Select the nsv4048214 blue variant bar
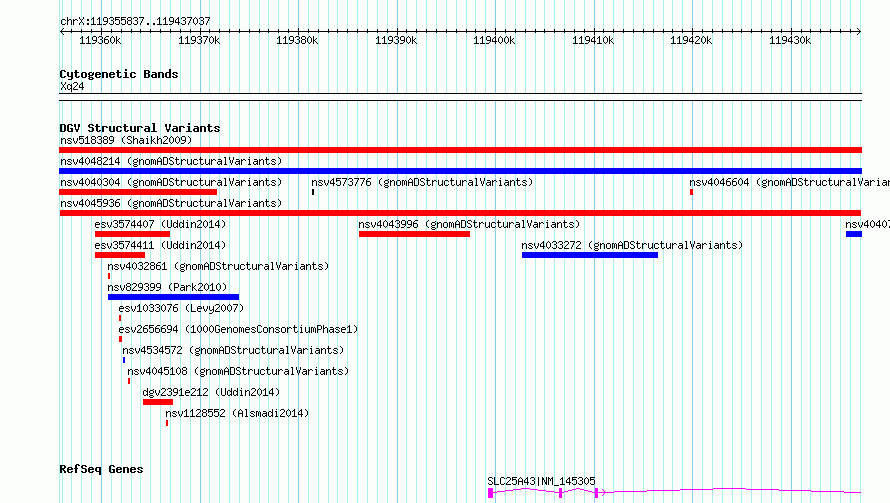Image resolution: width=890 pixels, height=503 pixels. point(460,171)
